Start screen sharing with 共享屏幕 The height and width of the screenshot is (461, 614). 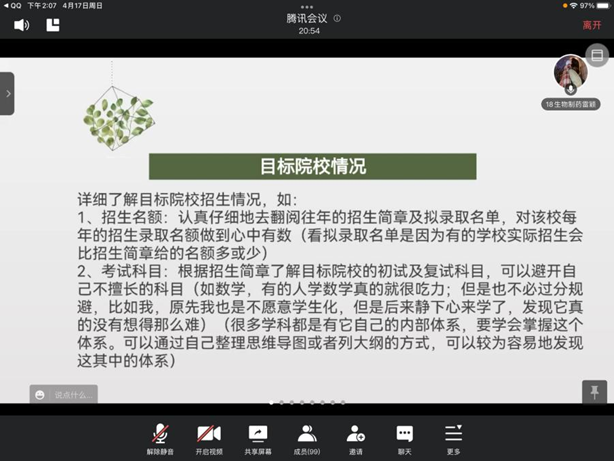coord(258,438)
